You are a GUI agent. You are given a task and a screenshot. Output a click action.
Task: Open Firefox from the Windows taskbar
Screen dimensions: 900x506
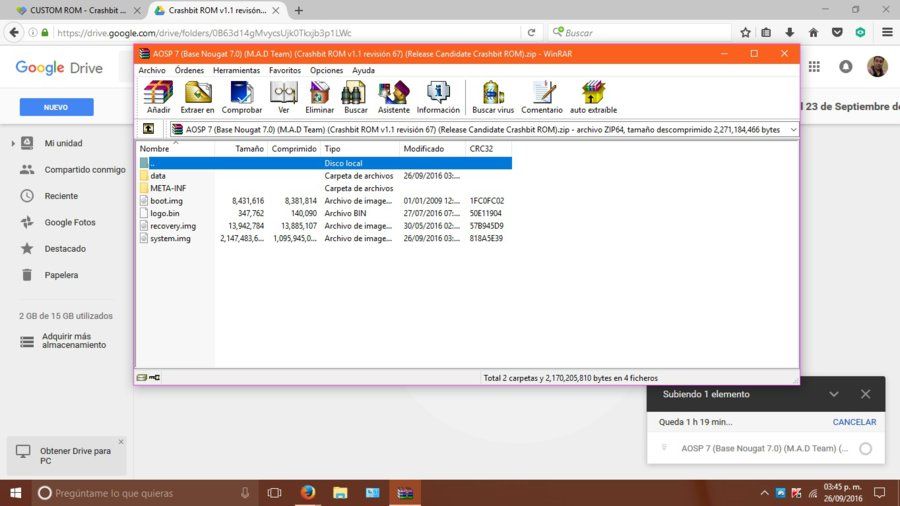tap(308, 492)
